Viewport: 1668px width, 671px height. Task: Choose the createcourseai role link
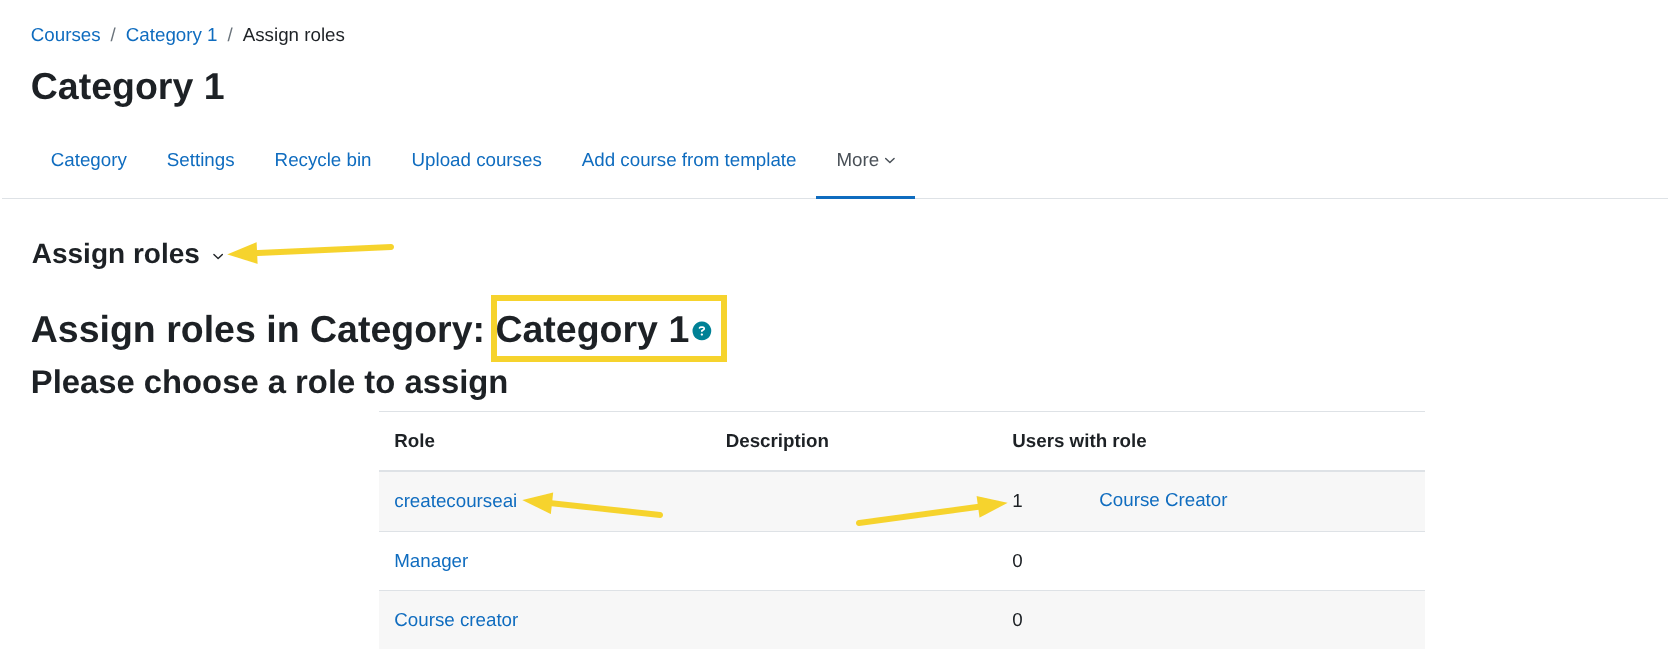pos(455,501)
